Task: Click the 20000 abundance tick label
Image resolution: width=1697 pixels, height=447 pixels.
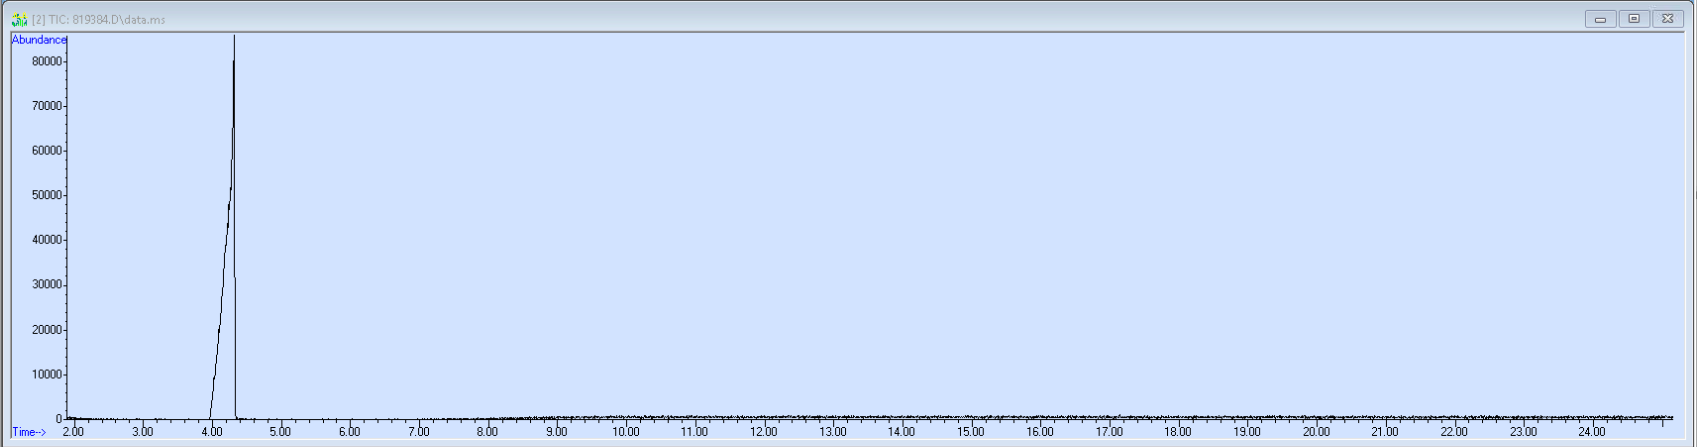Action: [x=46, y=330]
